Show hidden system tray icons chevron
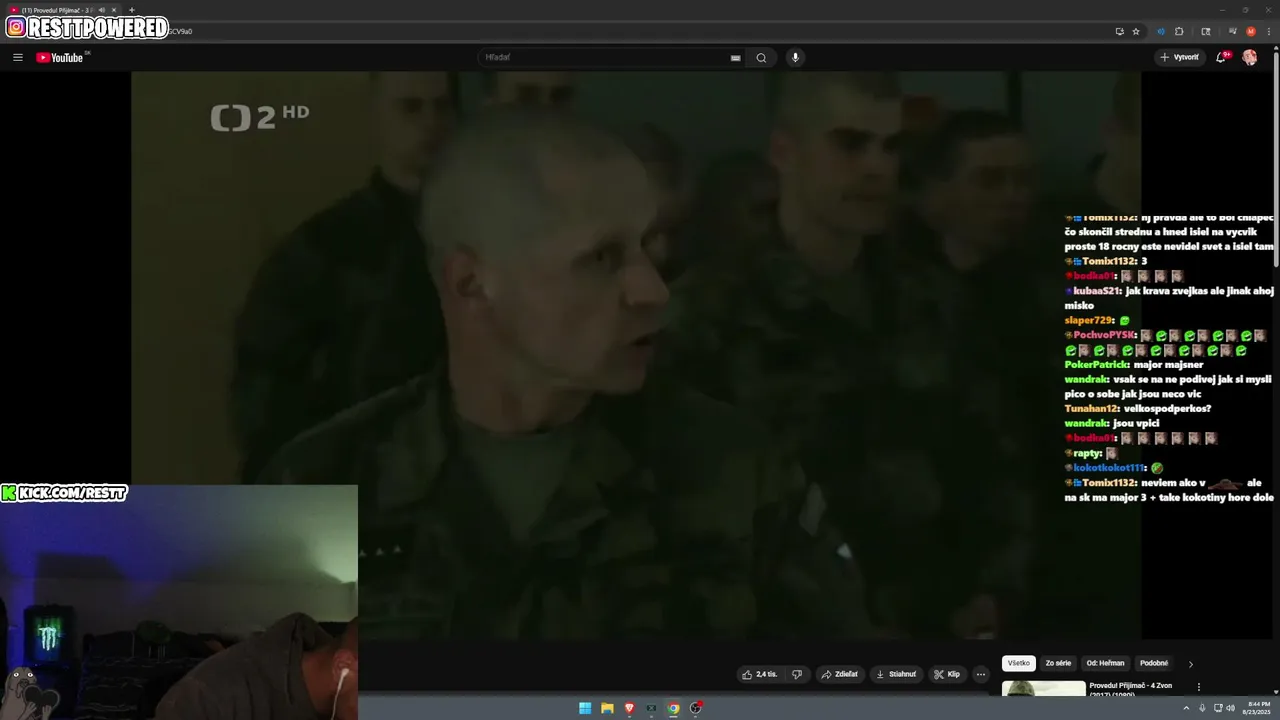Viewport: 1280px width, 720px height. coord(1186,708)
